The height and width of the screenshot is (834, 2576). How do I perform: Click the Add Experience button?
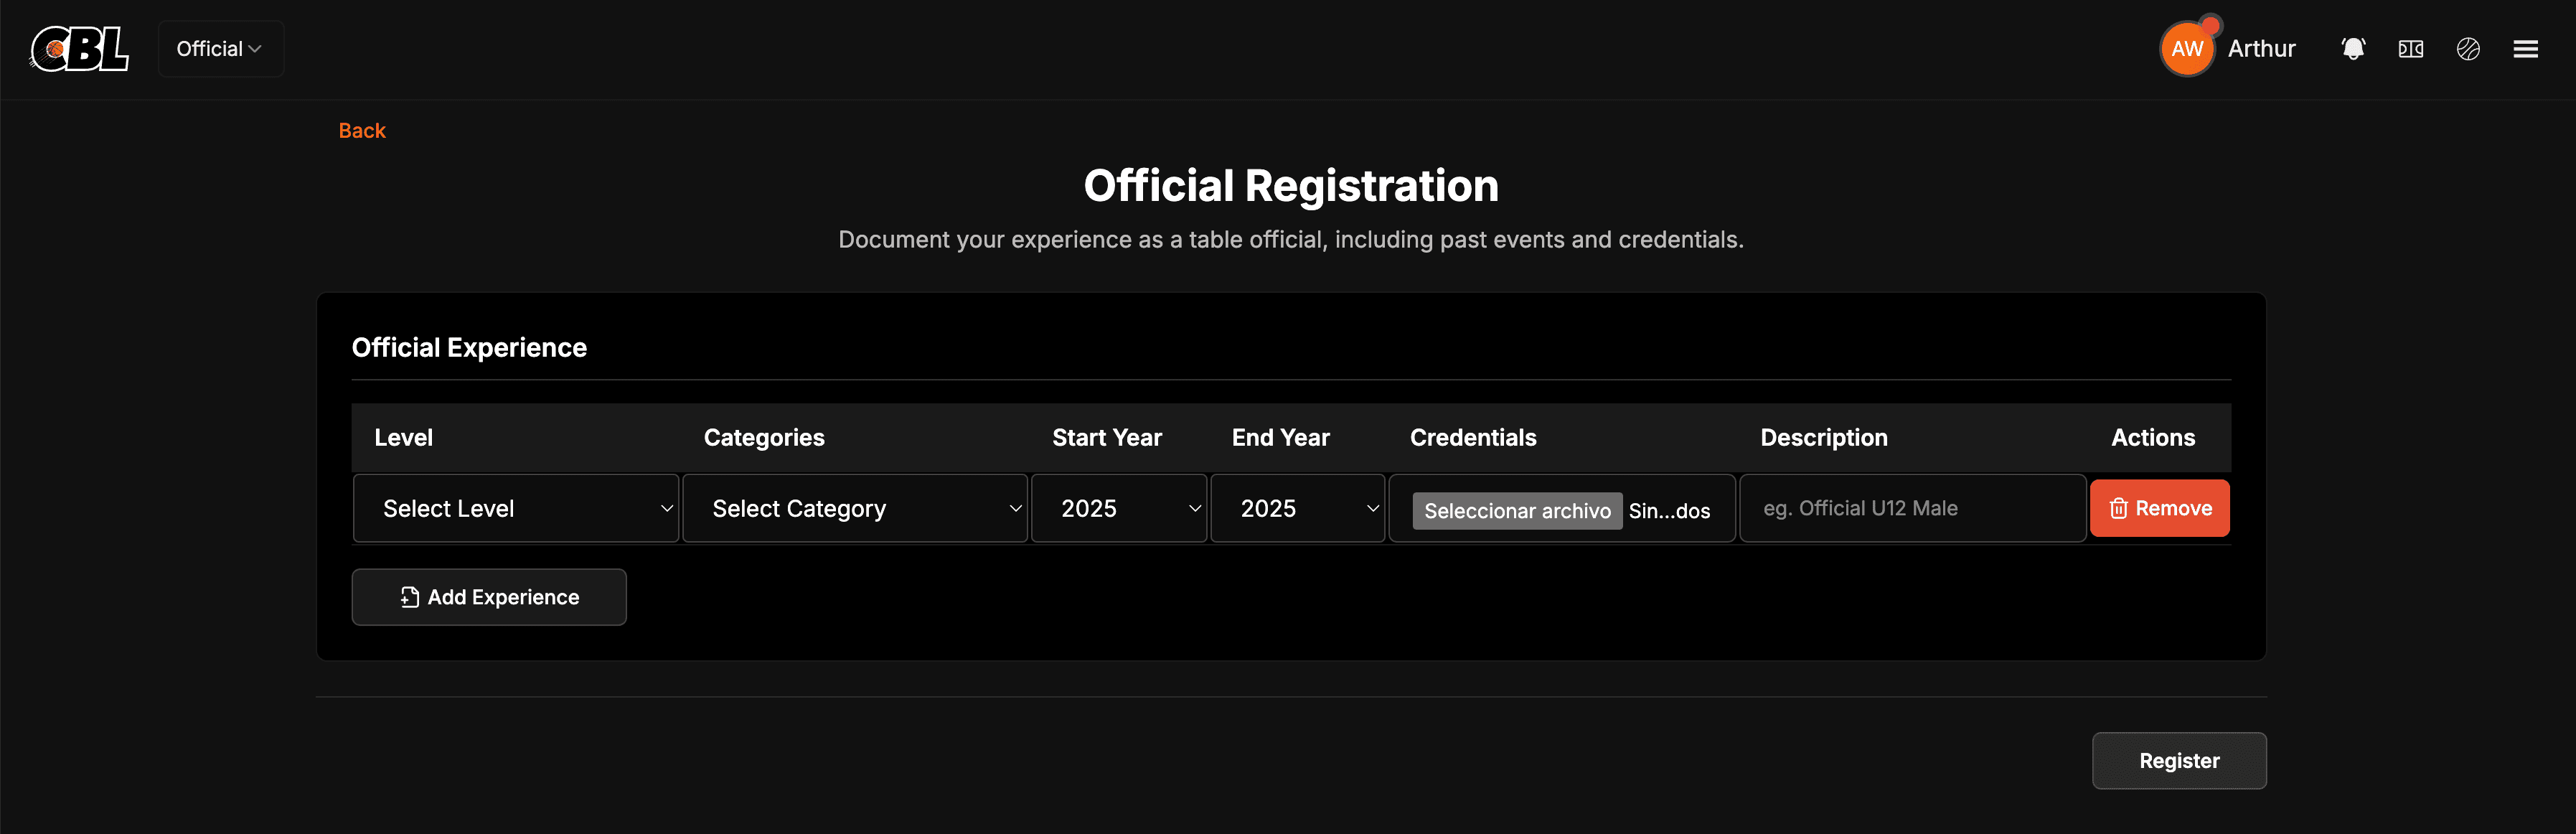[x=488, y=597]
